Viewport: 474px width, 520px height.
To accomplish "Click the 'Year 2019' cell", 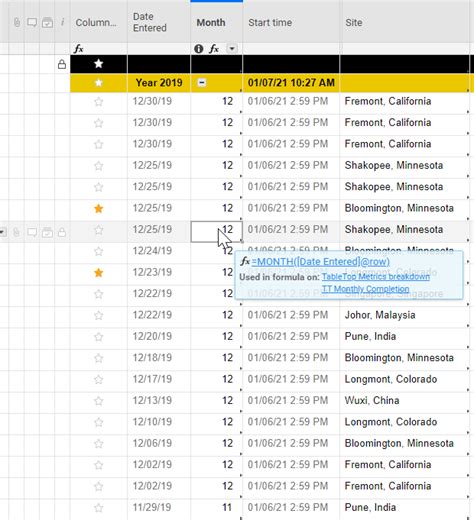I will click(159, 83).
